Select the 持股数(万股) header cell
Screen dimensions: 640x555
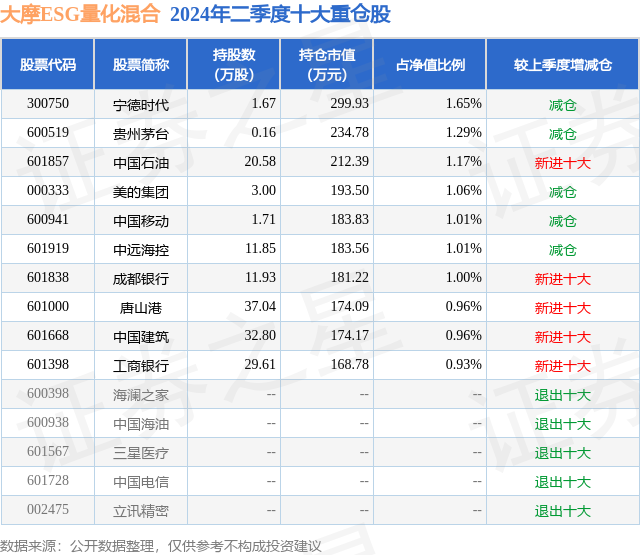[233, 64]
